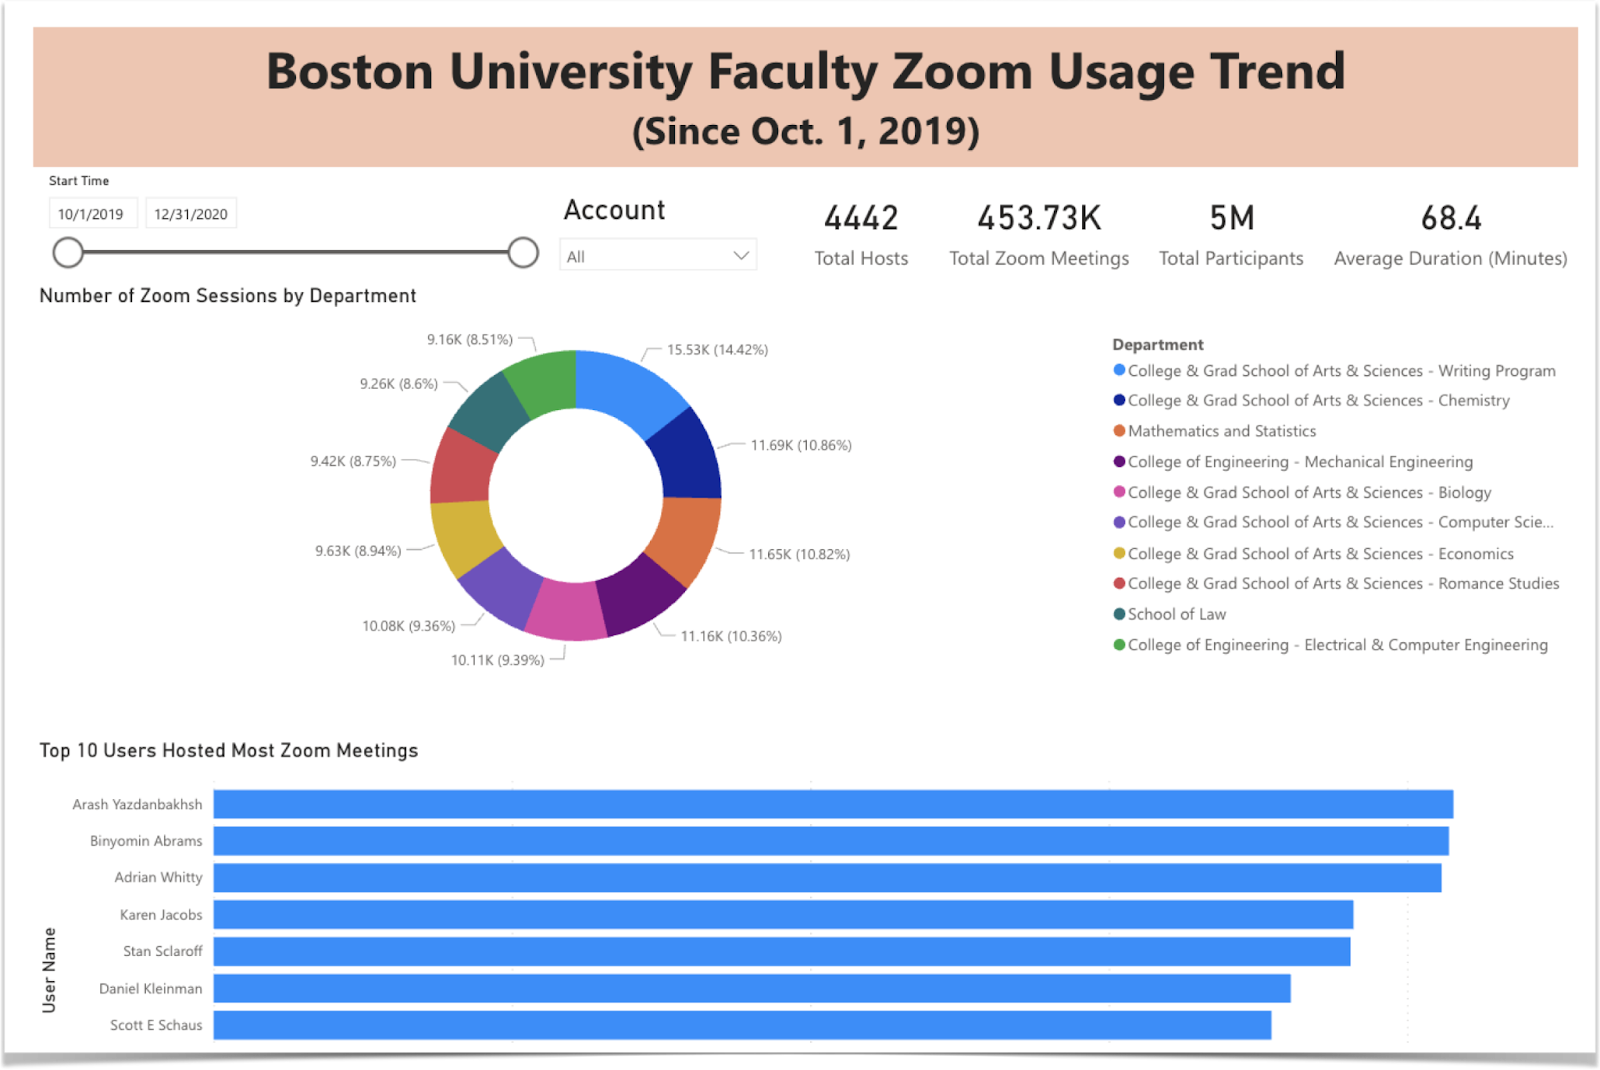Select Binyomin Abrams's bar

pos(831,841)
